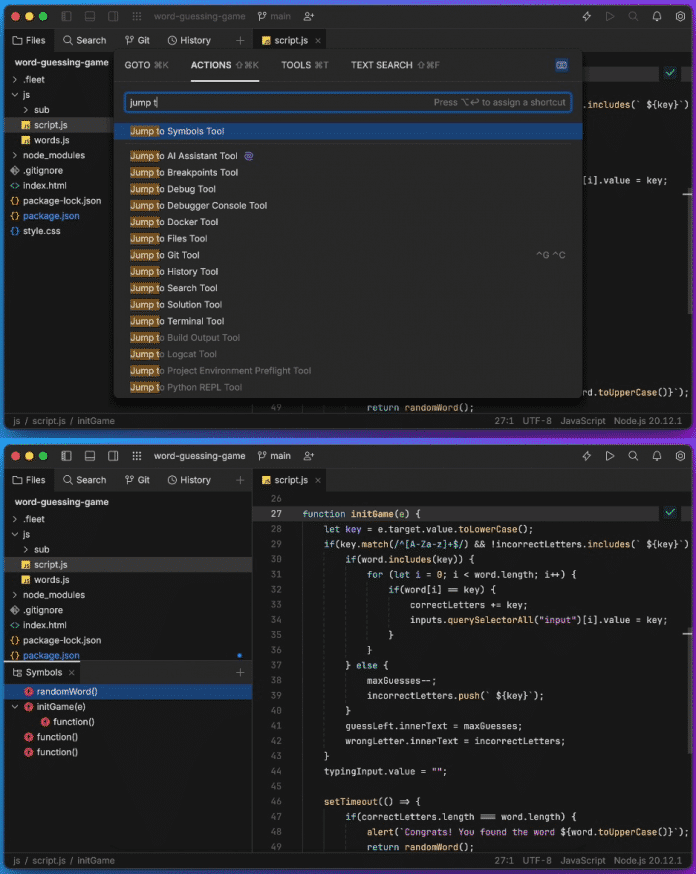Expand node_modules folder in bottom window file tree

(15, 595)
